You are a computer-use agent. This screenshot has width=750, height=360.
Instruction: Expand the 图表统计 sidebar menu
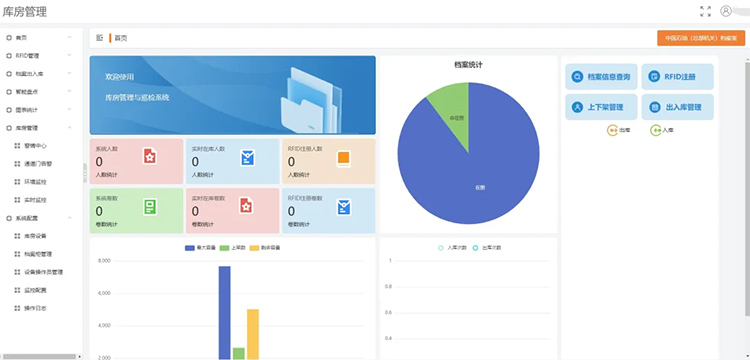(x=39, y=109)
